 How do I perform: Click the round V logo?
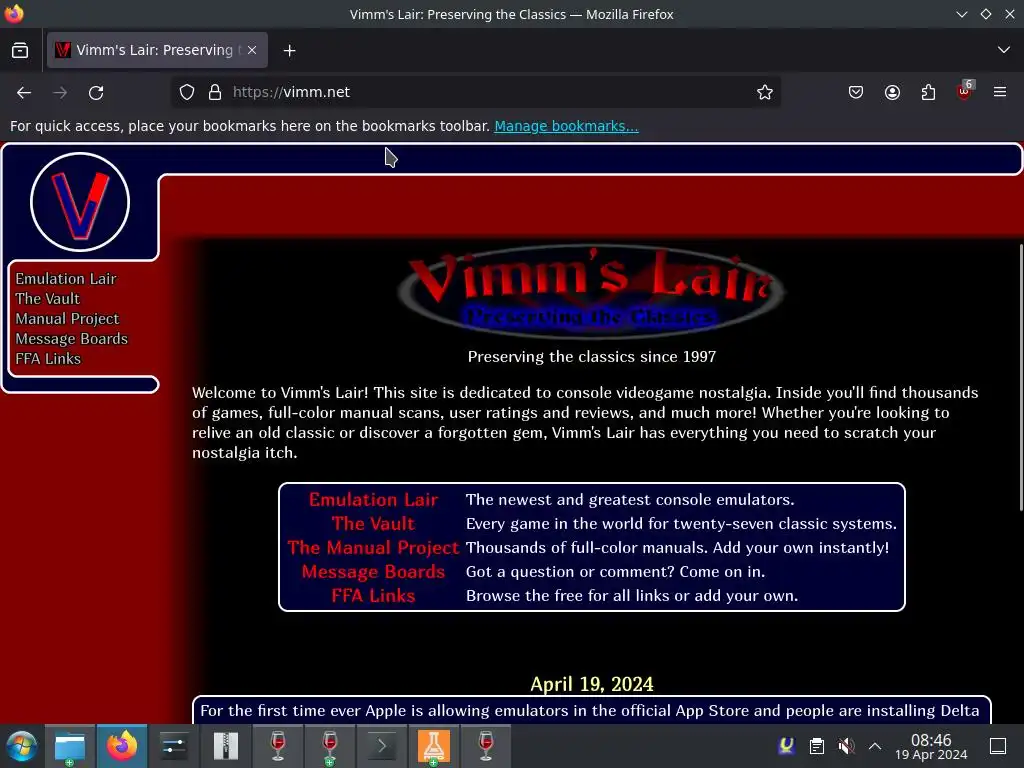(x=80, y=202)
